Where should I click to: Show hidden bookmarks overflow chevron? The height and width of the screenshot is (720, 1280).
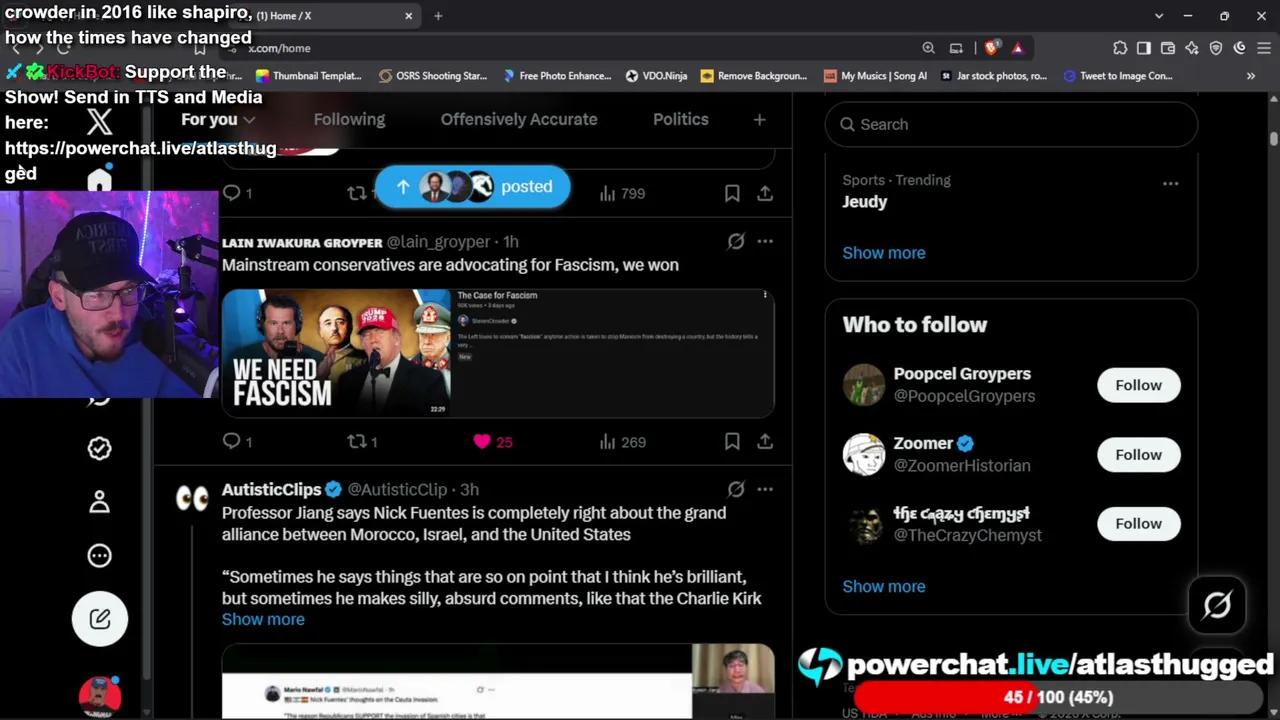coord(1251,76)
